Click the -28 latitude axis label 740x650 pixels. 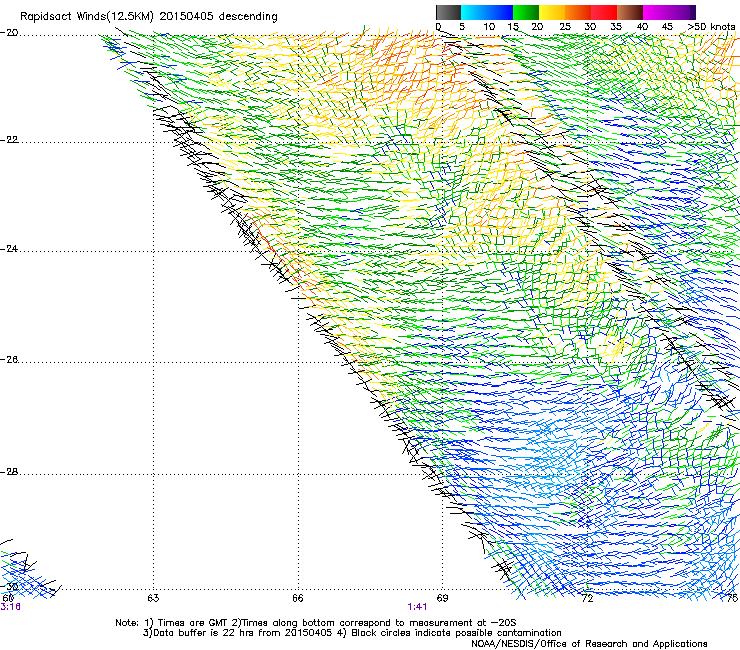click(x=9, y=472)
